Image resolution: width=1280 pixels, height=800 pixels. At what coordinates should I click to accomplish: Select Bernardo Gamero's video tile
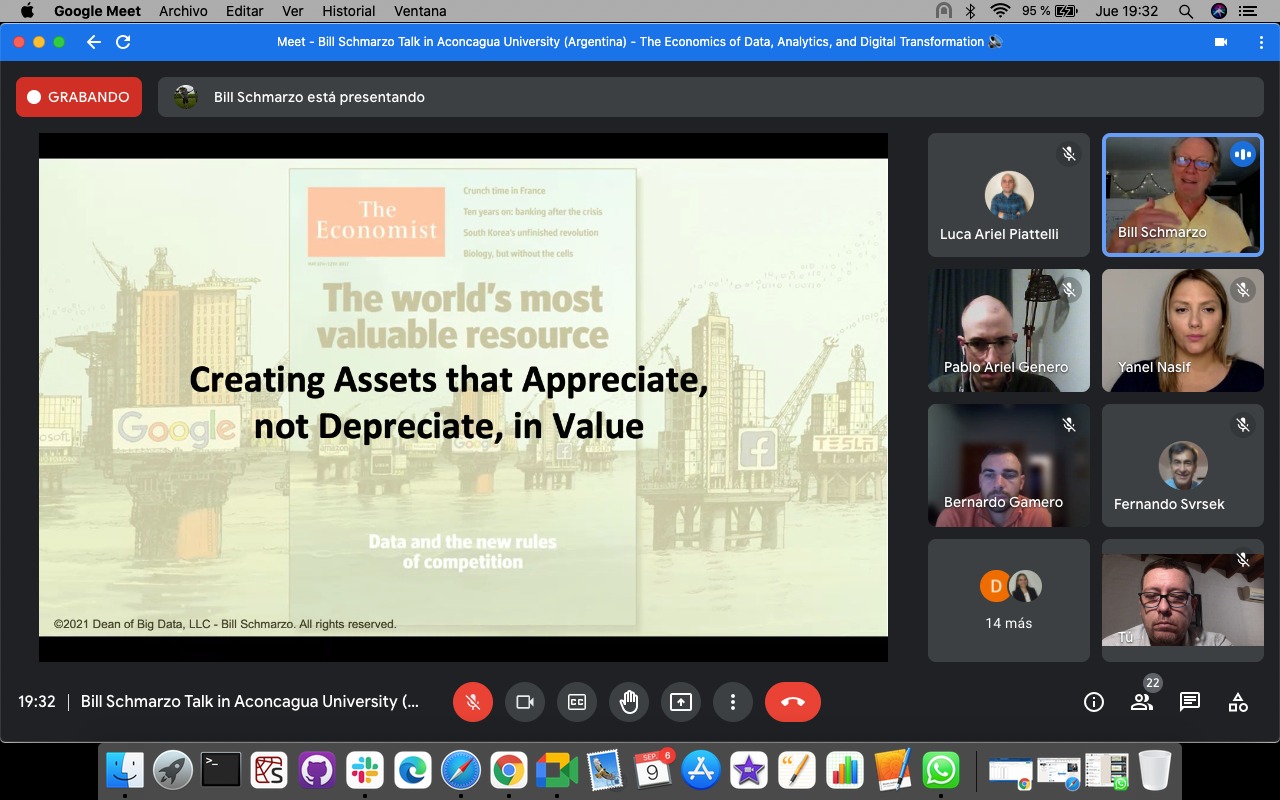coord(1009,465)
